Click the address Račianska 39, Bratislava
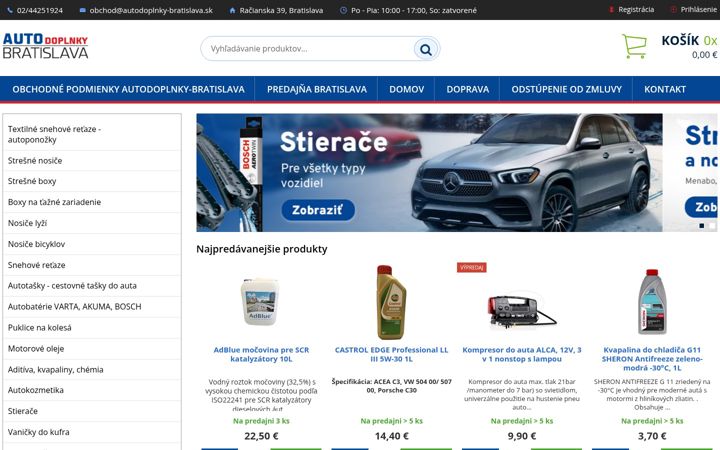The image size is (720, 450). pyautogui.click(x=281, y=10)
